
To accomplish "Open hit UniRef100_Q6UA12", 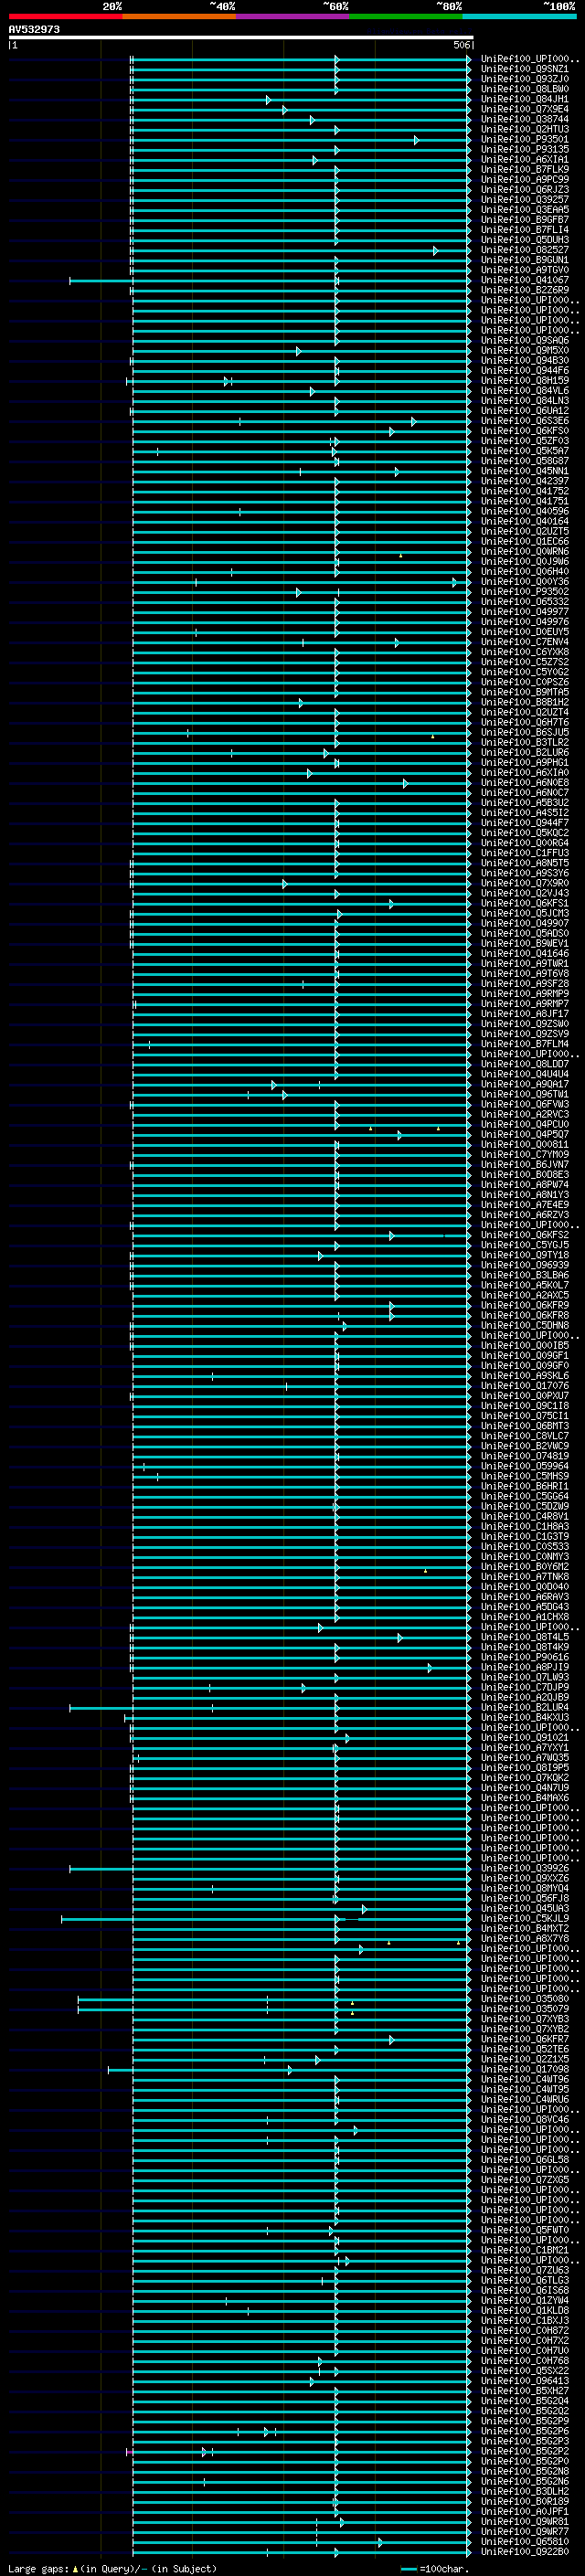I will pyautogui.click(x=525, y=410).
